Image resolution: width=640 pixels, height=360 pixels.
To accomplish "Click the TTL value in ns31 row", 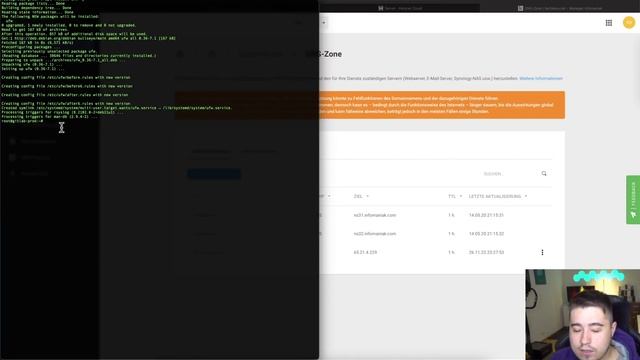I will (x=451, y=215).
